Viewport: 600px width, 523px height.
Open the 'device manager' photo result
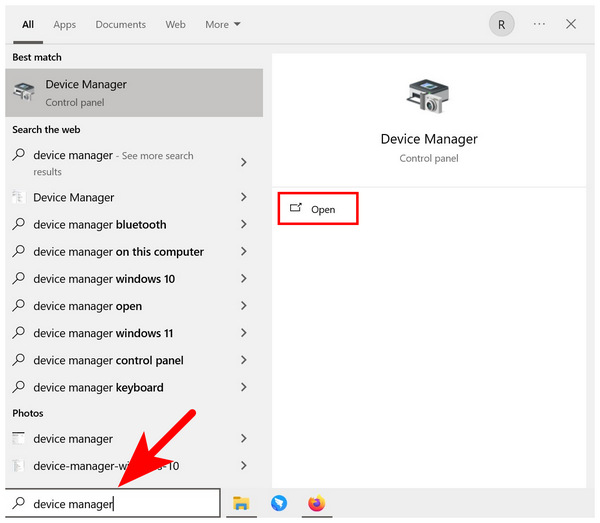(x=134, y=438)
